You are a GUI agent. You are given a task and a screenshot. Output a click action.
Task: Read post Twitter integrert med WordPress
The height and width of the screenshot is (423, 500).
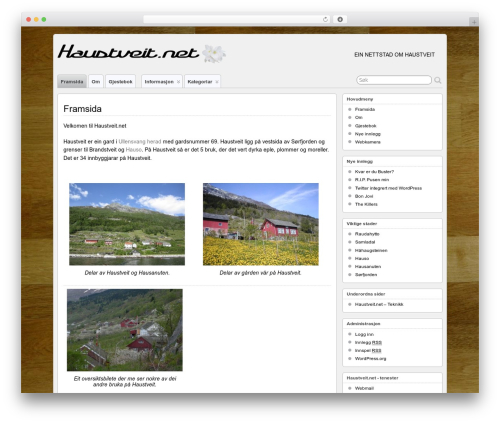(388, 188)
